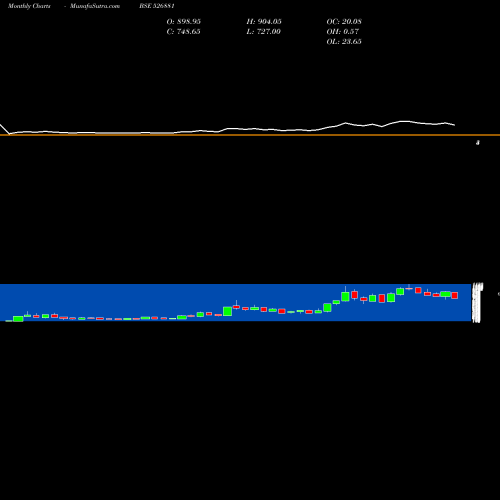Click the MunafaSutra.com label

tap(95, 6)
